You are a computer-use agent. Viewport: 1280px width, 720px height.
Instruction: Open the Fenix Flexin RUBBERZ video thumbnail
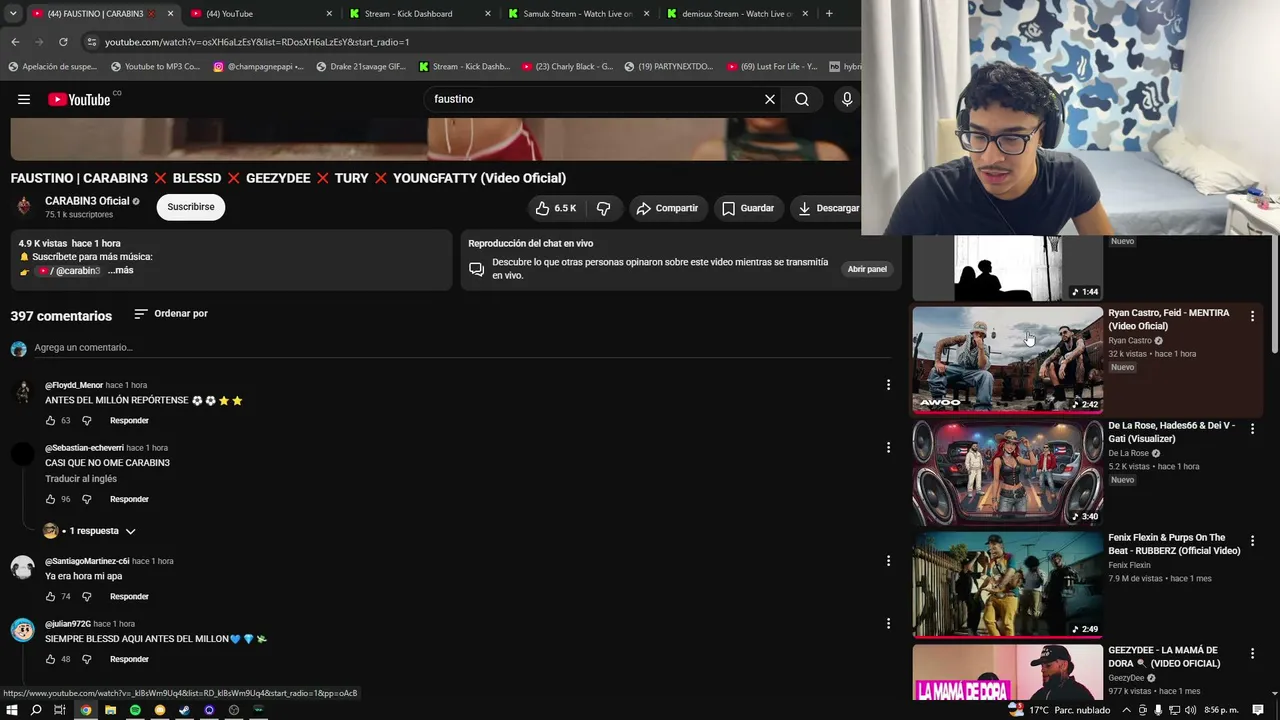[1008, 584]
